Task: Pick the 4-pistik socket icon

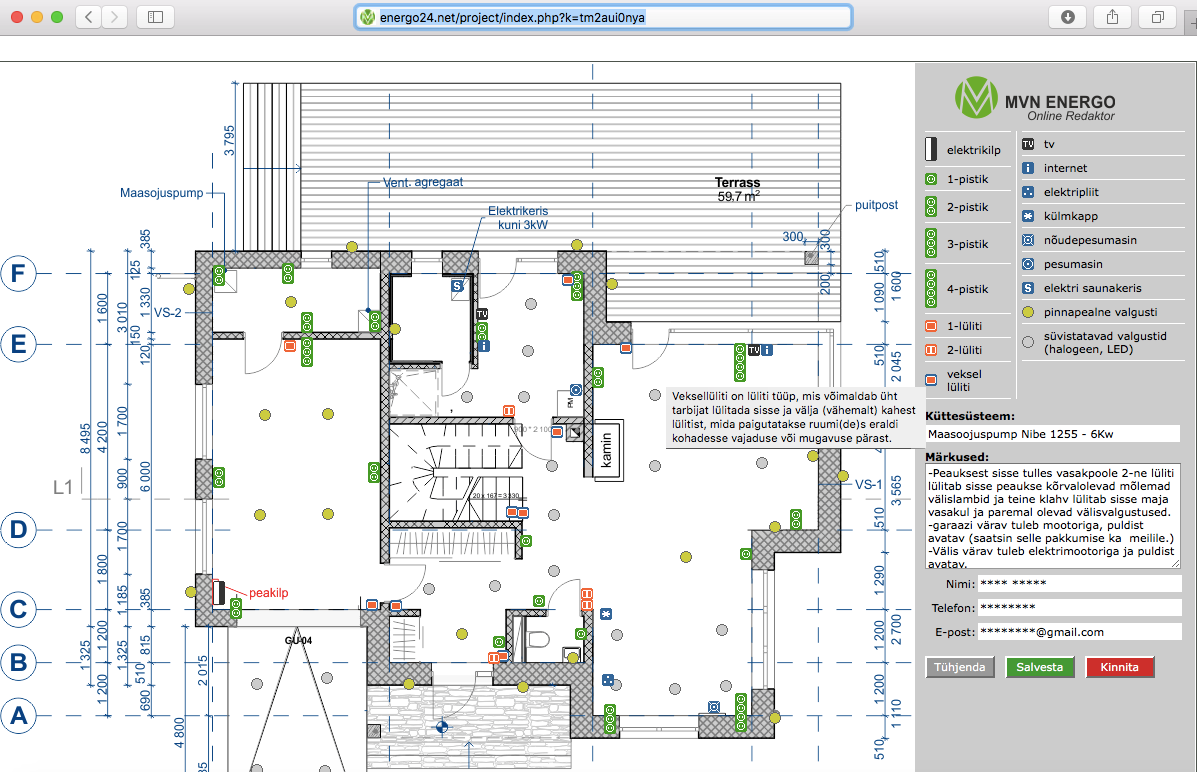Action: point(931,289)
